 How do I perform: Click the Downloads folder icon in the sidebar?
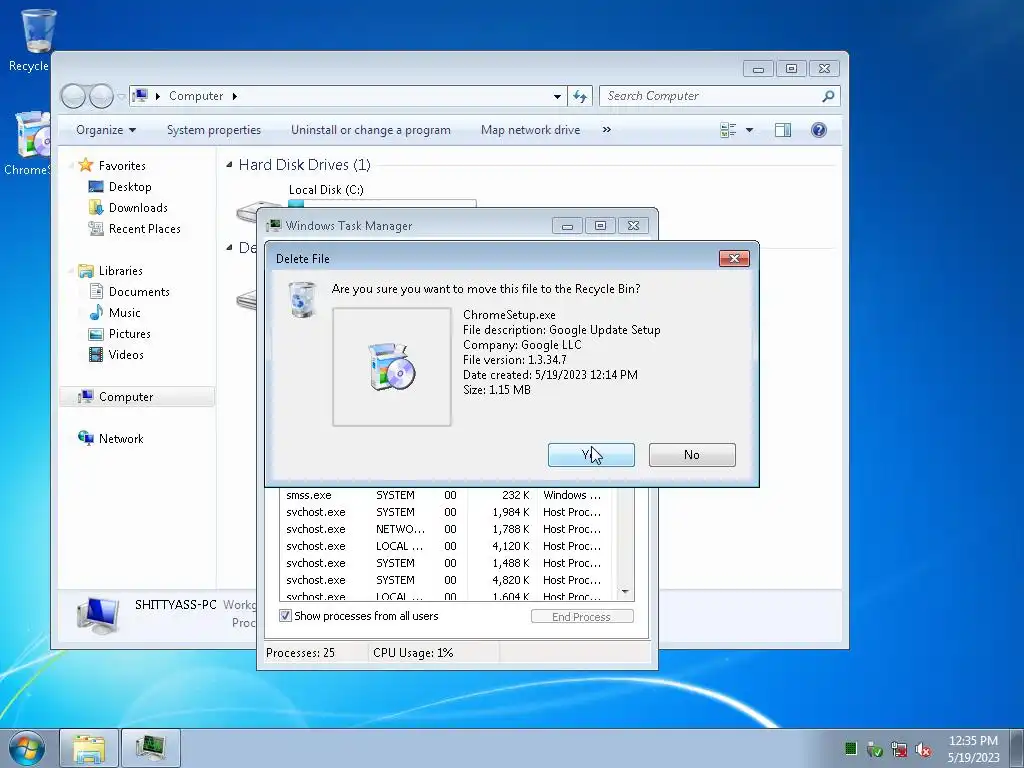[x=96, y=208]
